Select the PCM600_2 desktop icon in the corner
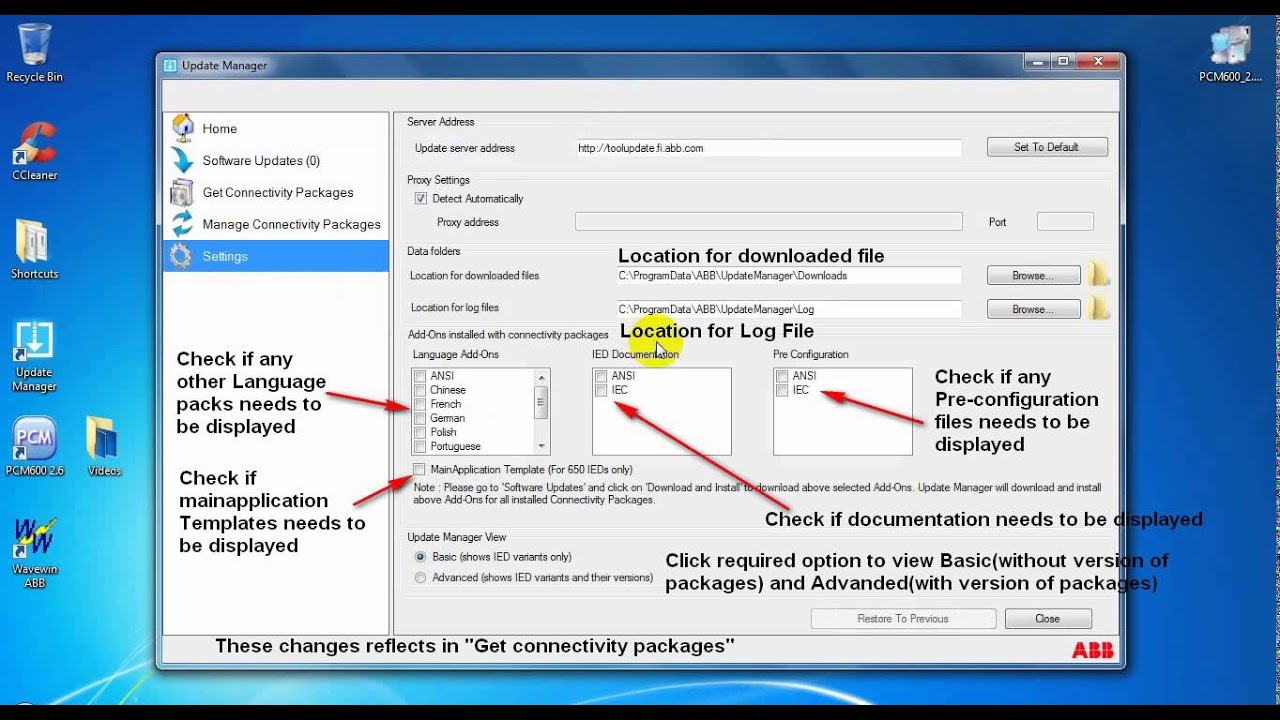 pyautogui.click(x=1230, y=55)
